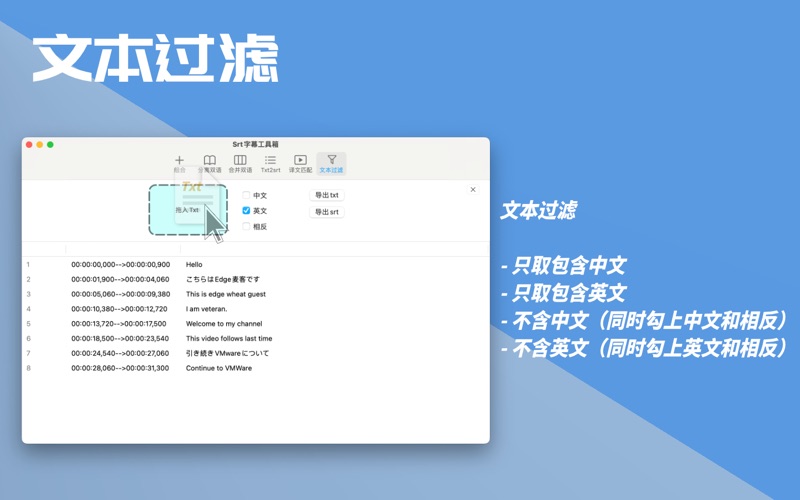
Task: Select the 合并双语 columns icon
Action: pos(240,164)
